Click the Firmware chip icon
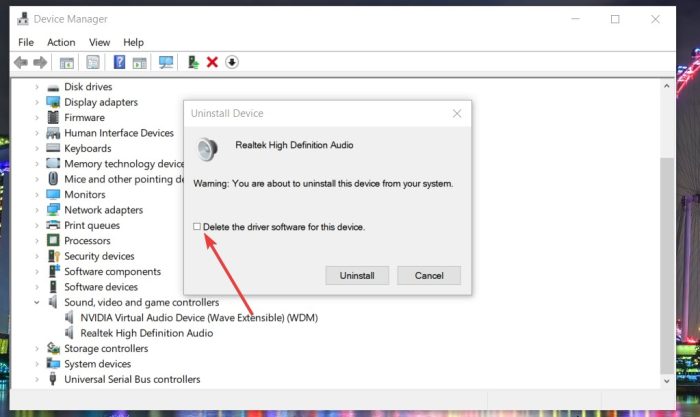This screenshot has height=417, width=700. (53, 117)
